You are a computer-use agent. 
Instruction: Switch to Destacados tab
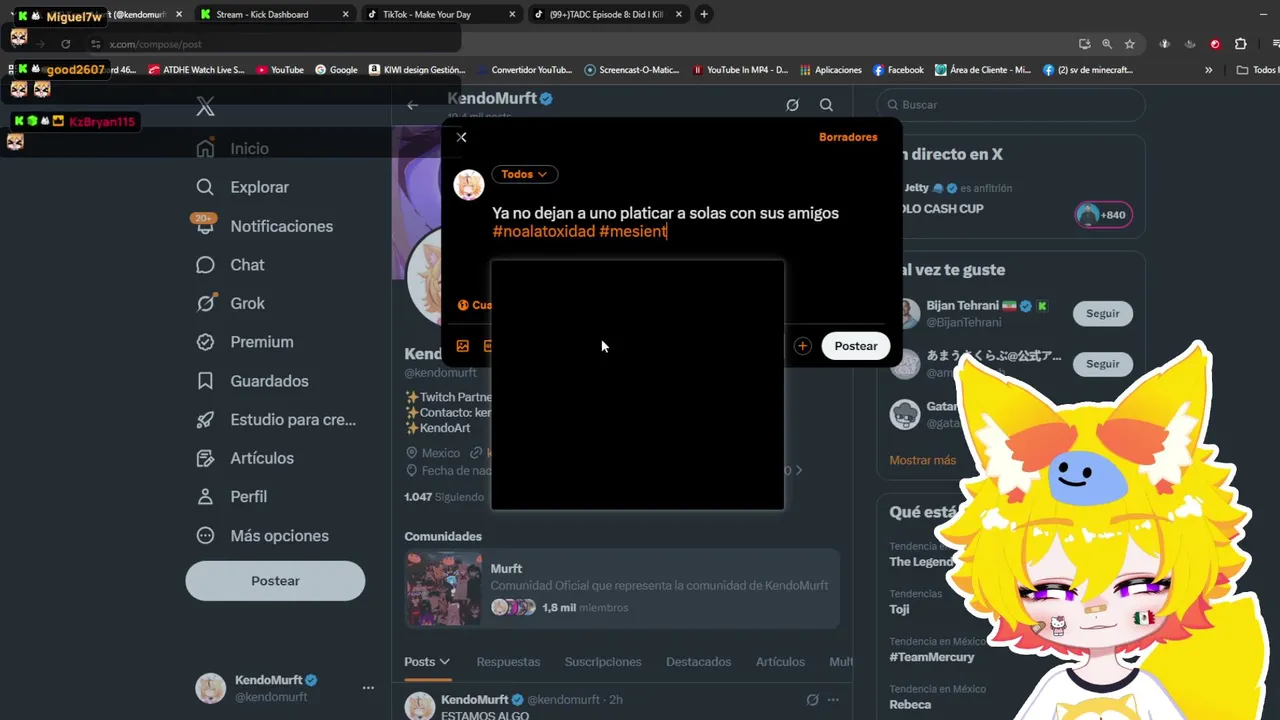tap(699, 662)
